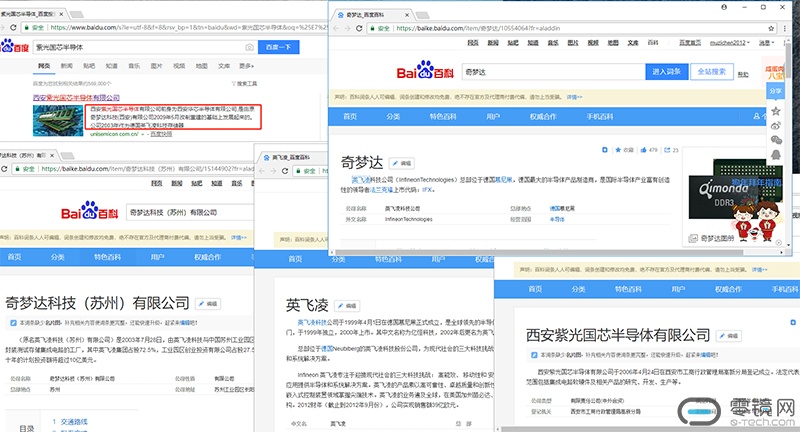Click the WeChat share icon in the right sidebar
The image size is (800, 432).
coord(775,141)
